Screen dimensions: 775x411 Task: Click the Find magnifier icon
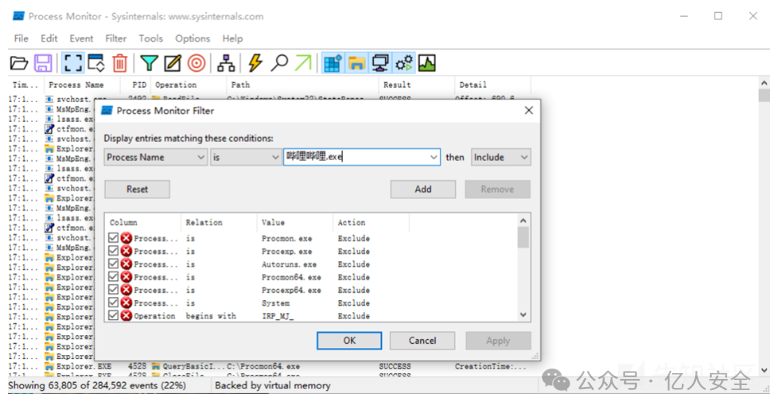[279, 63]
